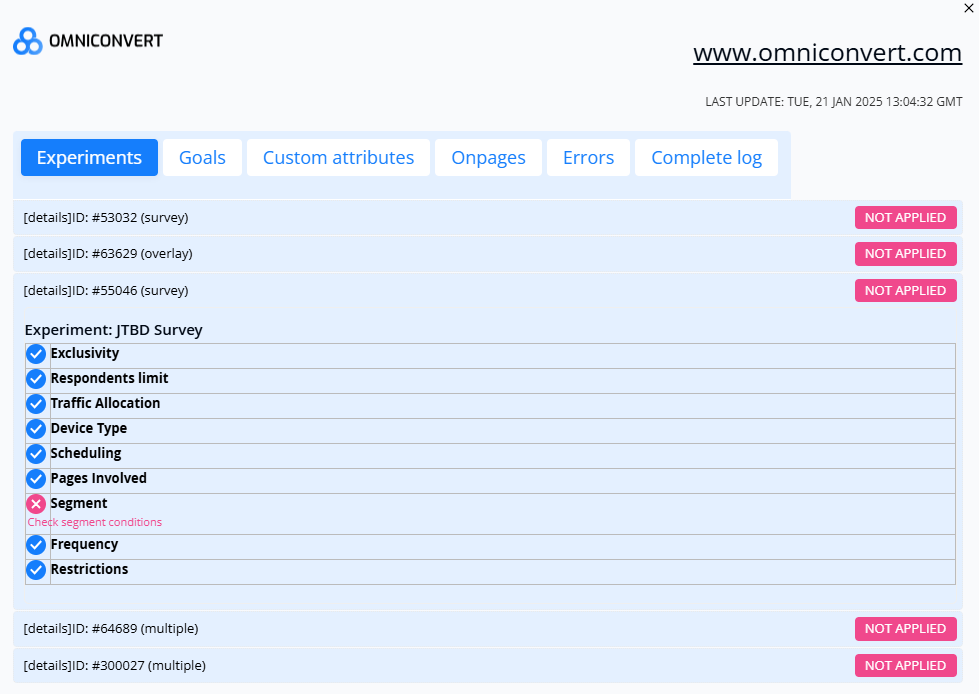Click NOT APPLIED badge for experiment #64689
Viewport: 979px width, 694px height.
pos(905,629)
